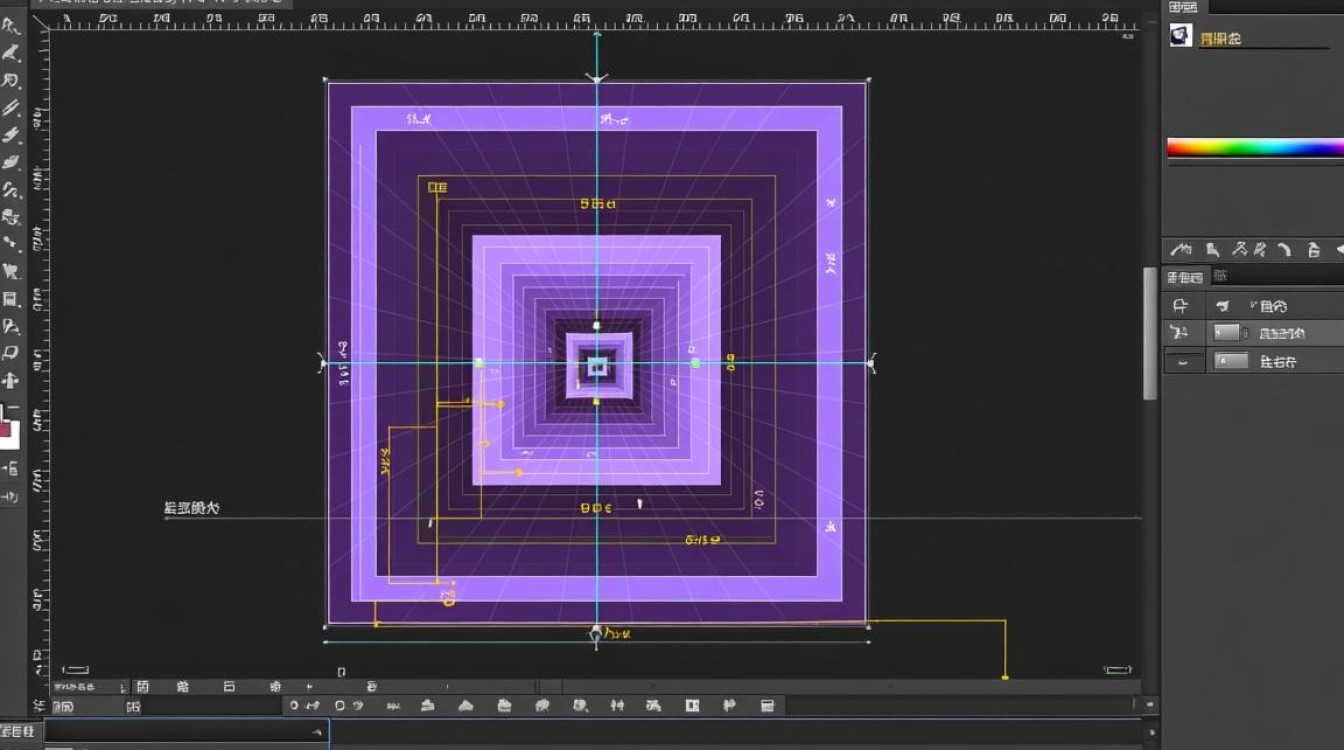
Task: Switch to the top tab of the right panel
Action: (1184, 8)
